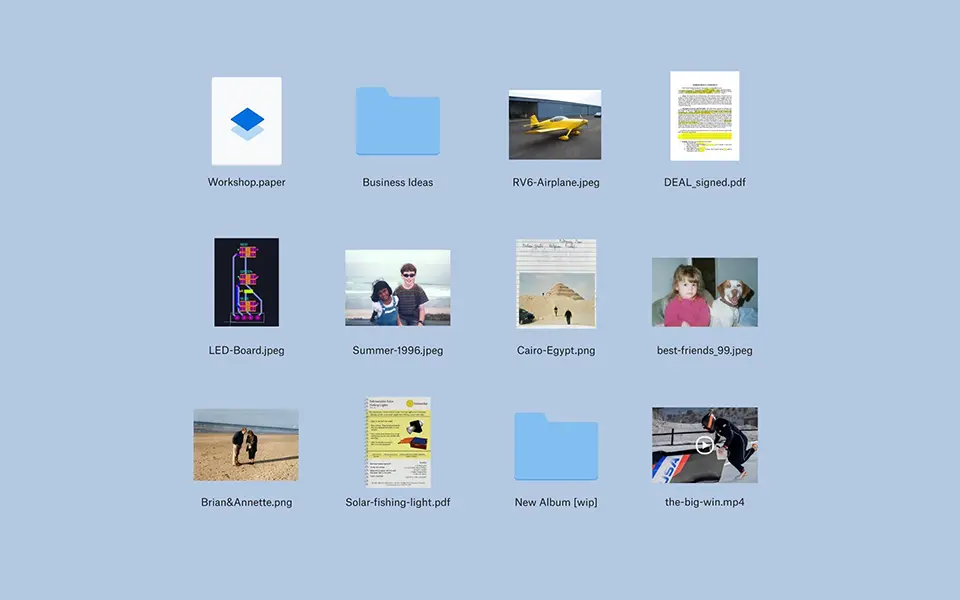Image resolution: width=960 pixels, height=600 pixels.
Task: Click the 'the-big-win.mp4' filename label
Action: coord(704,502)
